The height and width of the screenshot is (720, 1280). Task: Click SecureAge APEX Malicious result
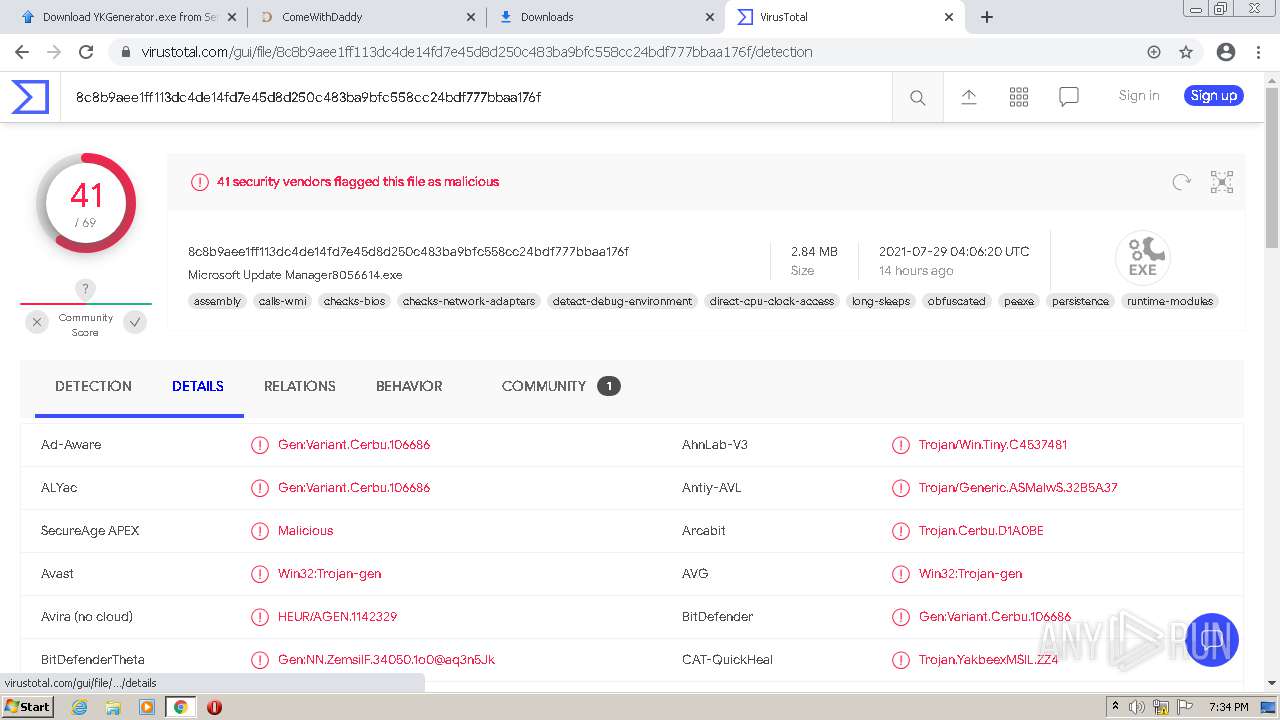point(306,530)
